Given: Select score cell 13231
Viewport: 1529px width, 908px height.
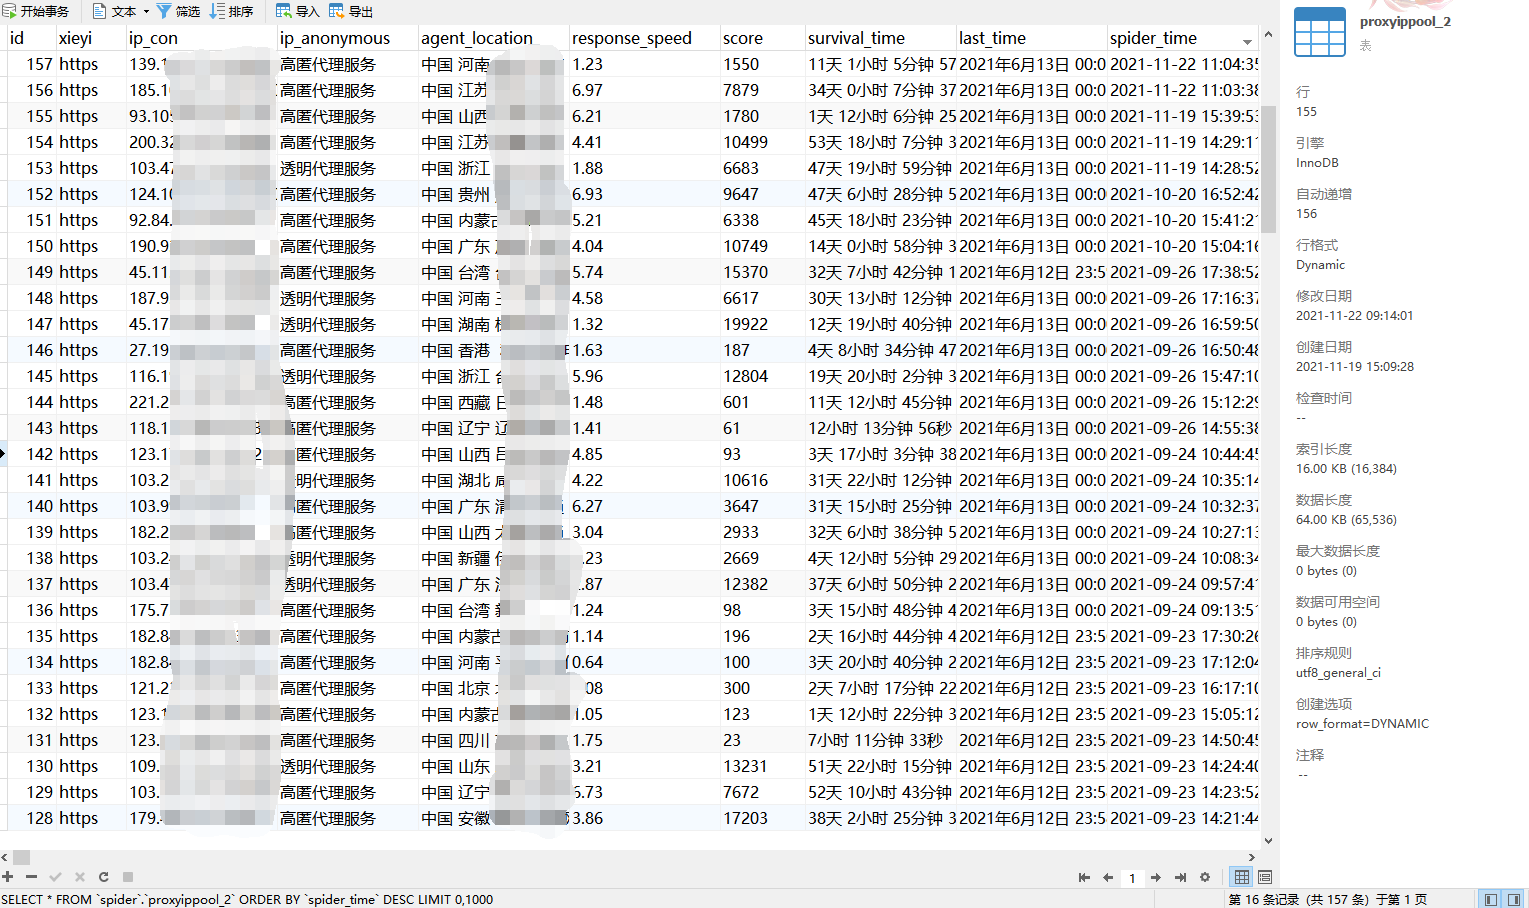Looking at the screenshot, I should pos(762,766).
